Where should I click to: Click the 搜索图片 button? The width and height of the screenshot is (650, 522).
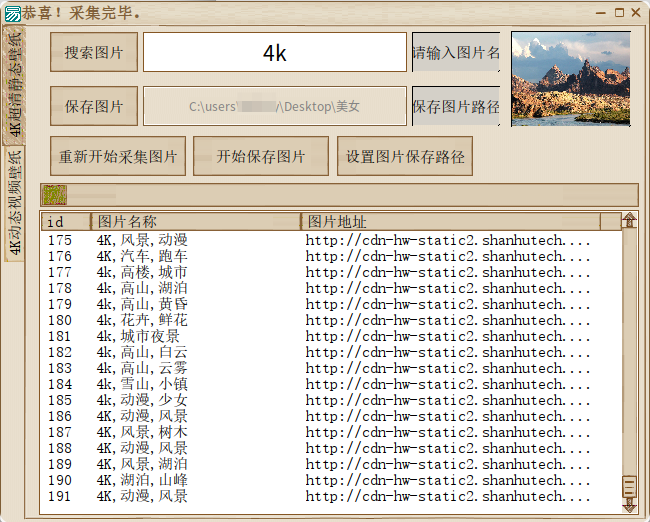click(94, 53)
